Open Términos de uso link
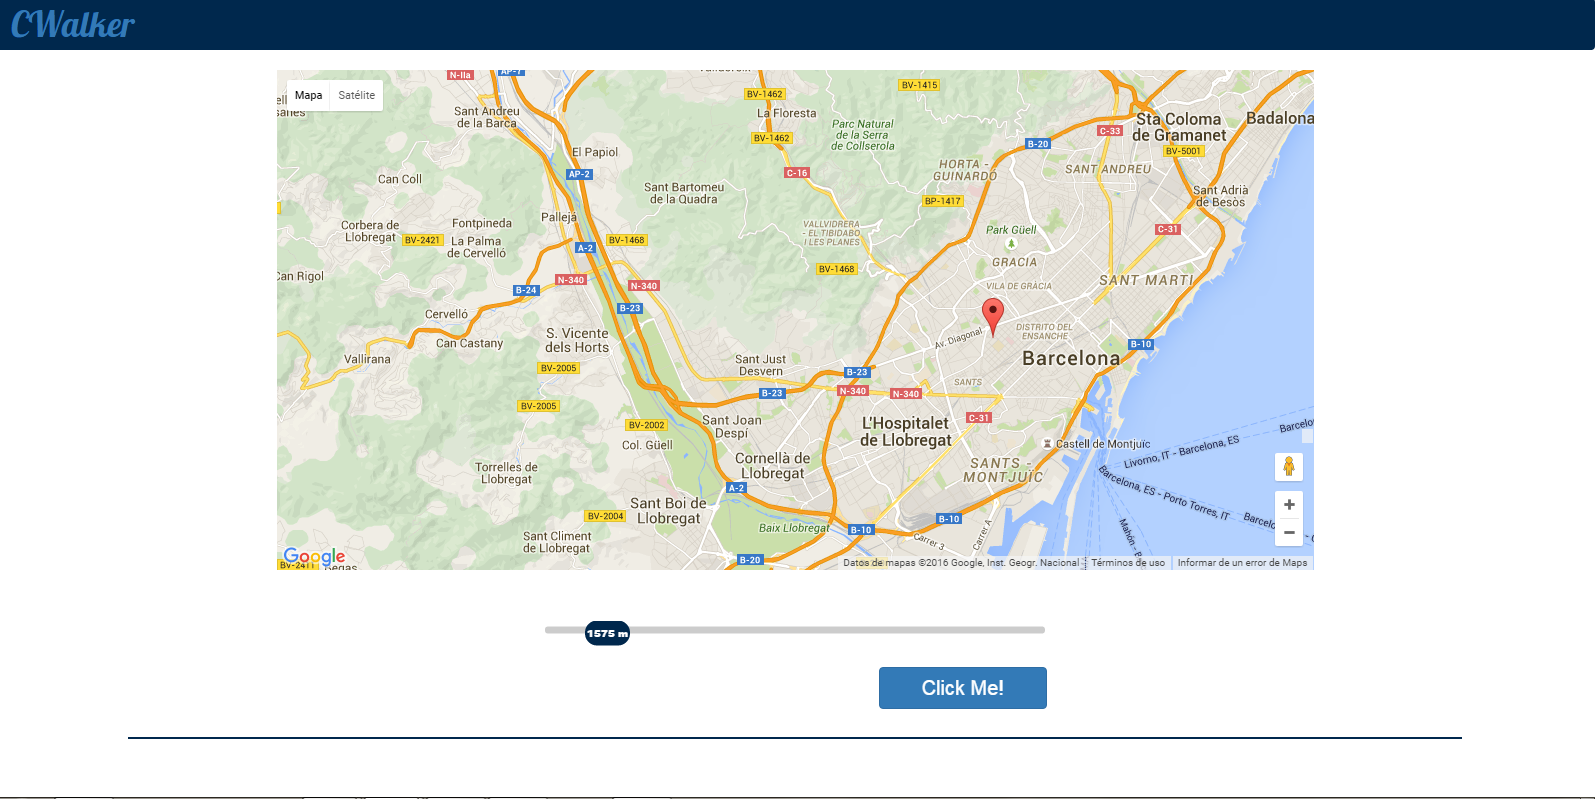The image size is (1595, 799). 1128,563
